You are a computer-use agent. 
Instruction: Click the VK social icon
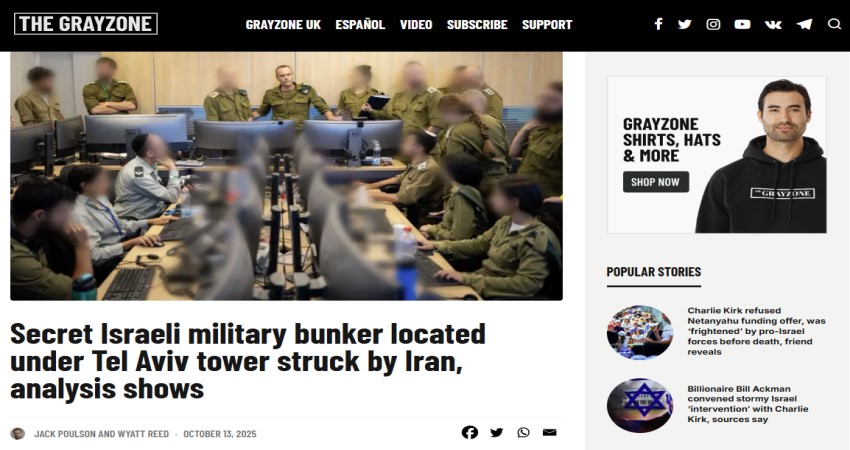[773, 24]
